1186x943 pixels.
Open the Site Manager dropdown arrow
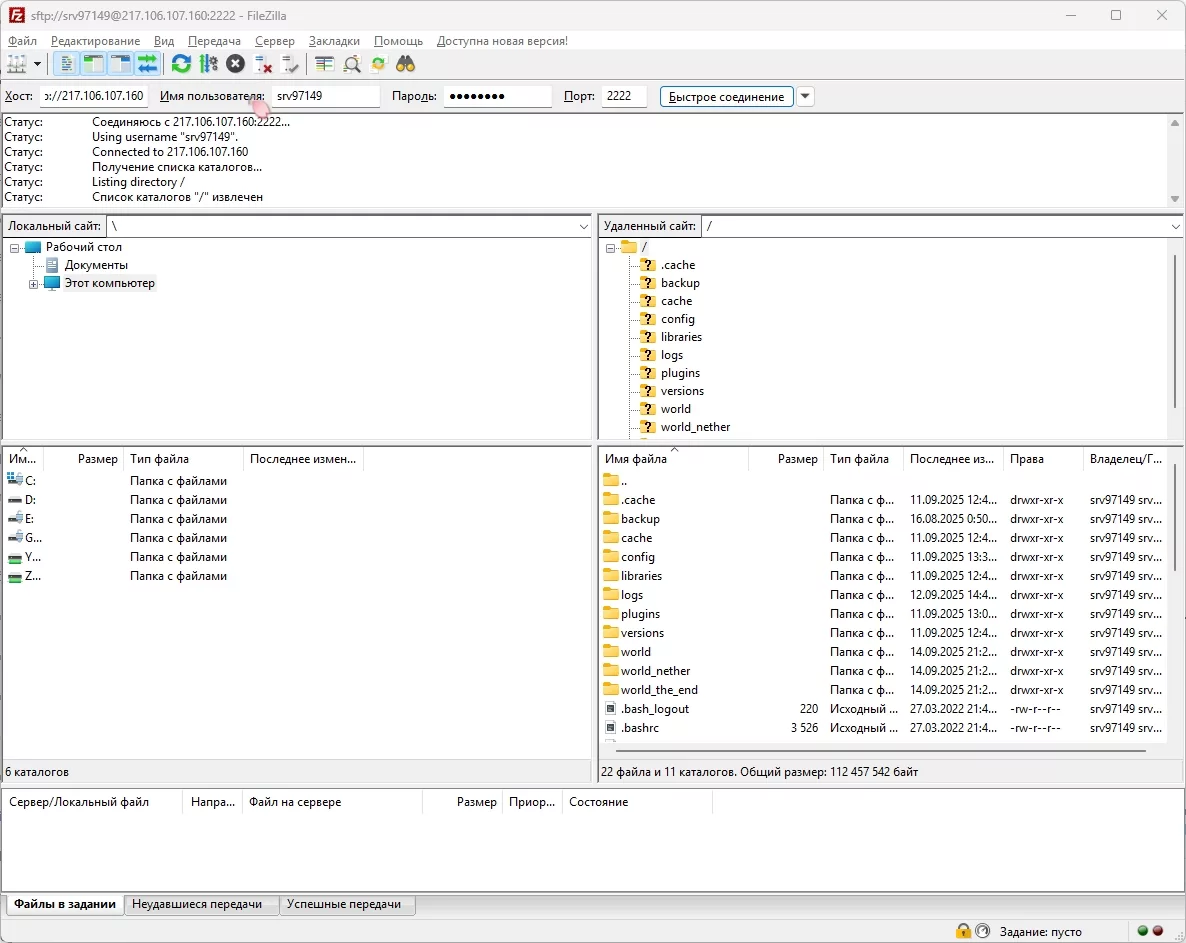tap(36, 63)
